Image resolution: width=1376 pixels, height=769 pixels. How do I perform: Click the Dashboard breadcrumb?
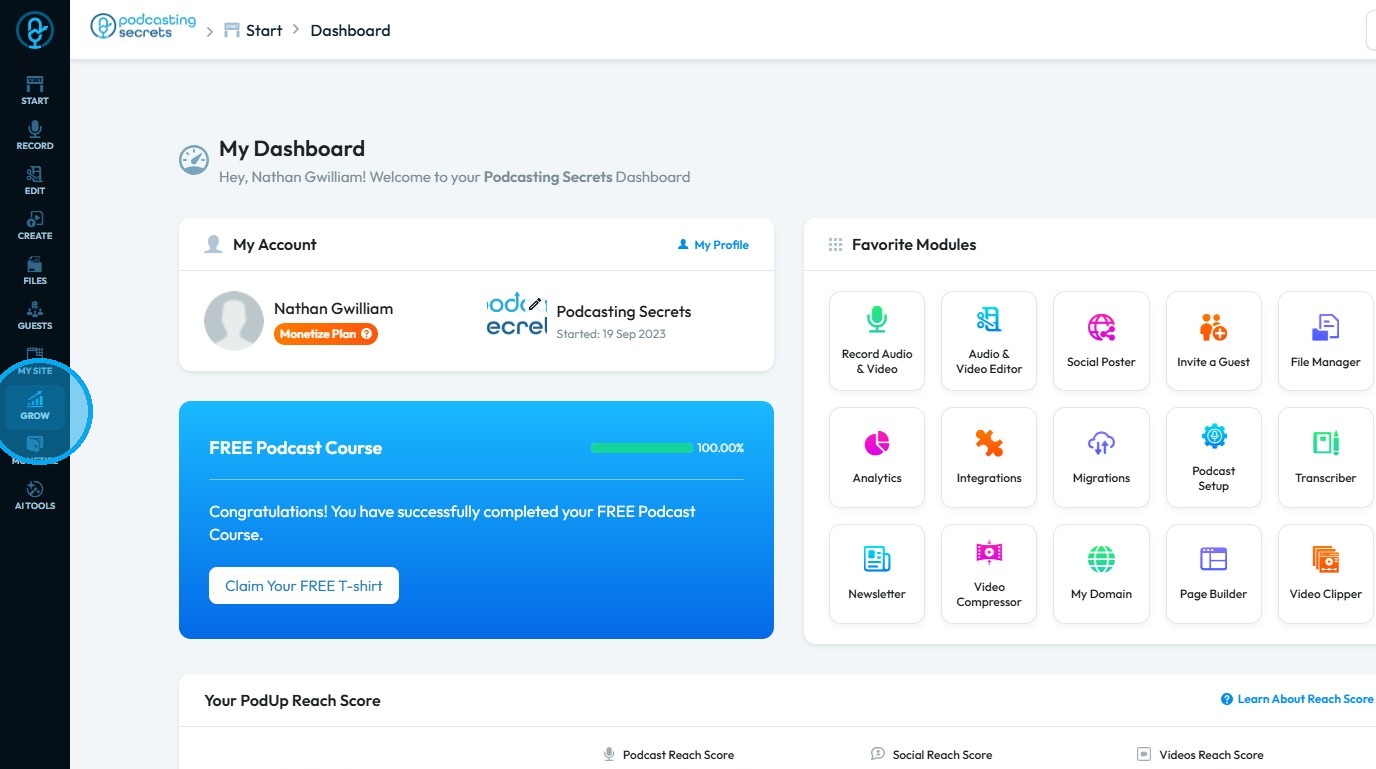(350, 30)
